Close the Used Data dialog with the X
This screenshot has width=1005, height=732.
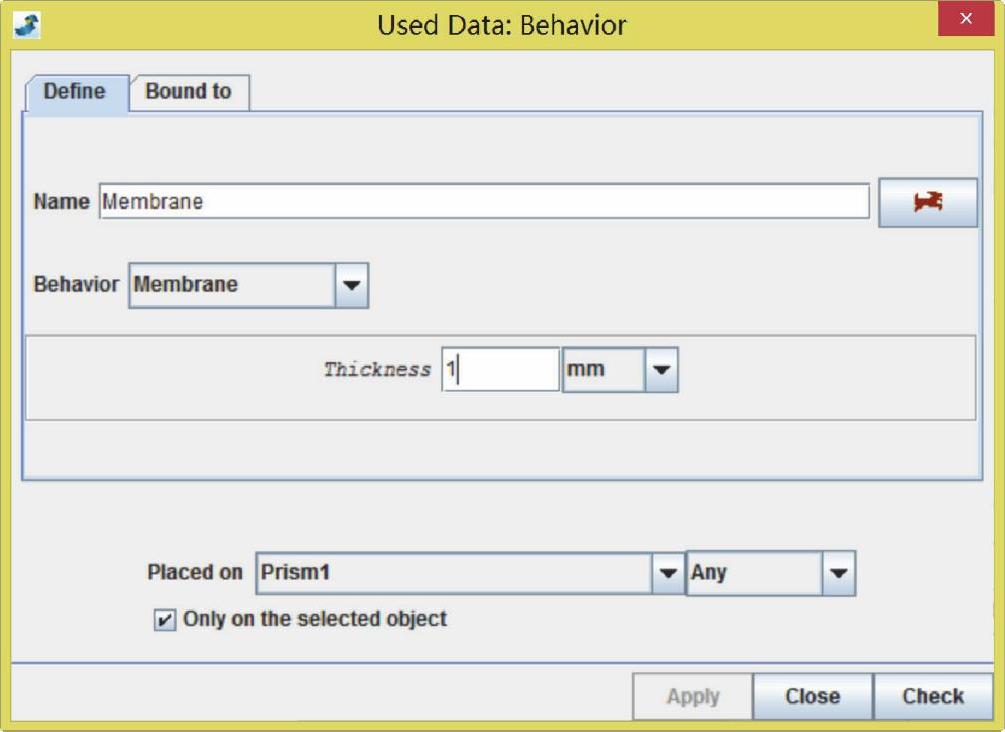point(965,20)
